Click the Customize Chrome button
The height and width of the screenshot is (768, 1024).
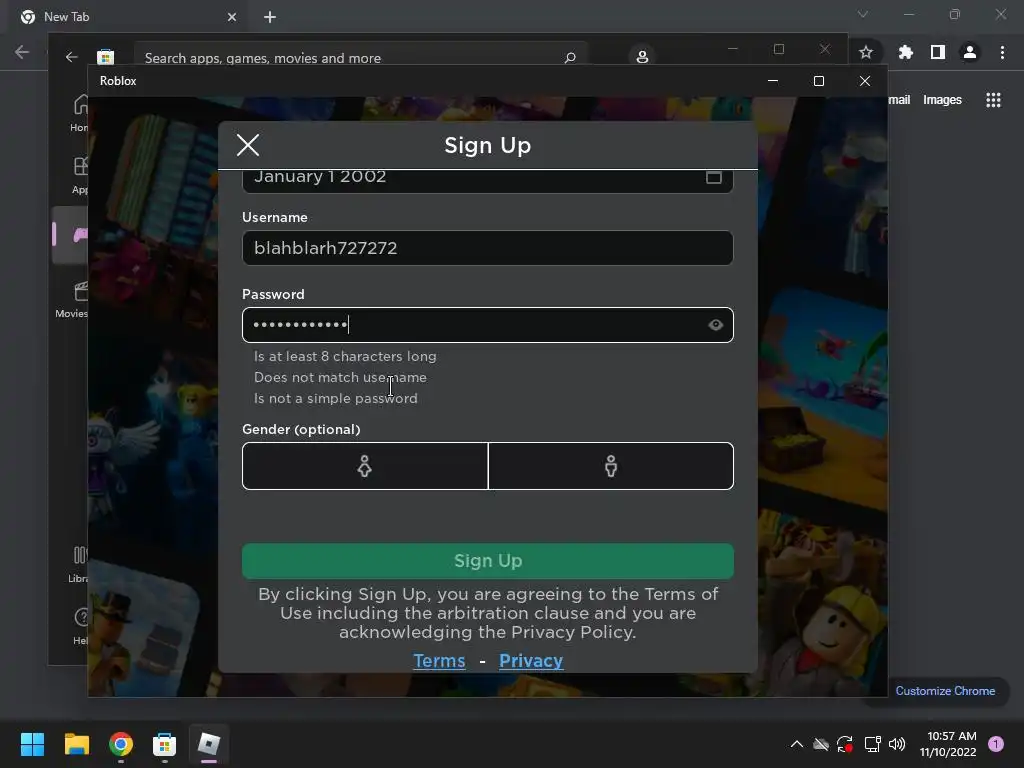coord(945,691)
